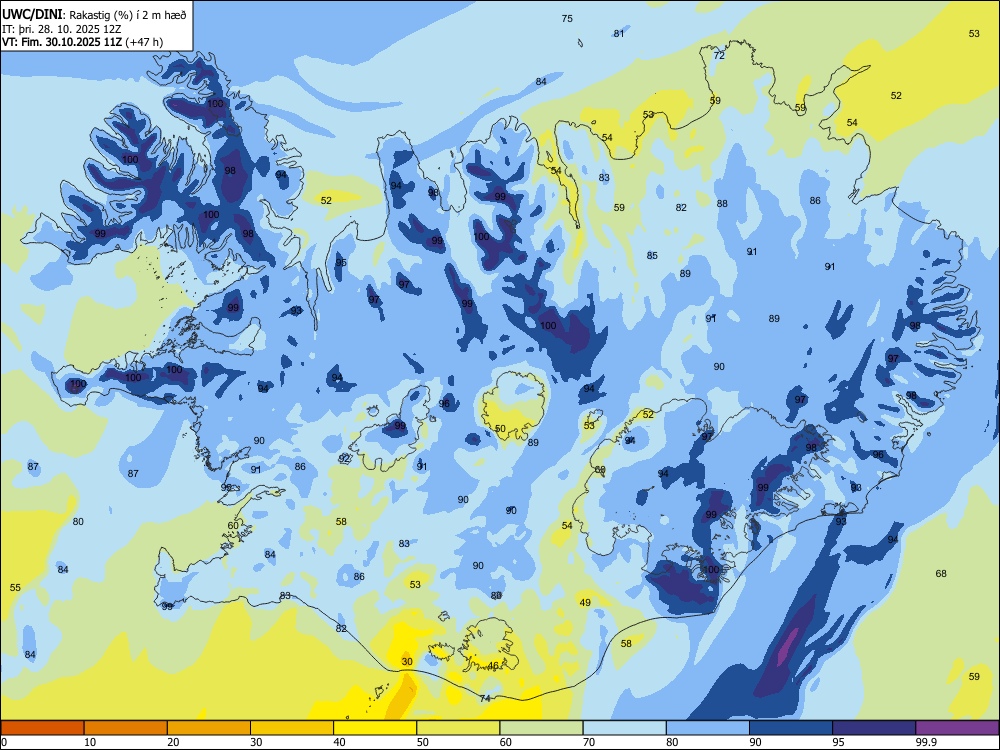The width and height of the screenshot is (1000, 750).
Task: Click the navy 95–99.9 legend swatch
Action: (874, 728)
